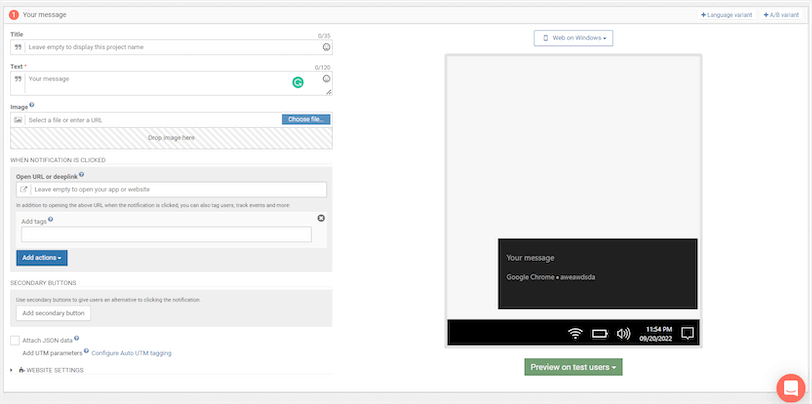This screenshot has height=404, width=812.
Task: Click the Wi-Fi icon in the preview taskbar
Action: 575,334
